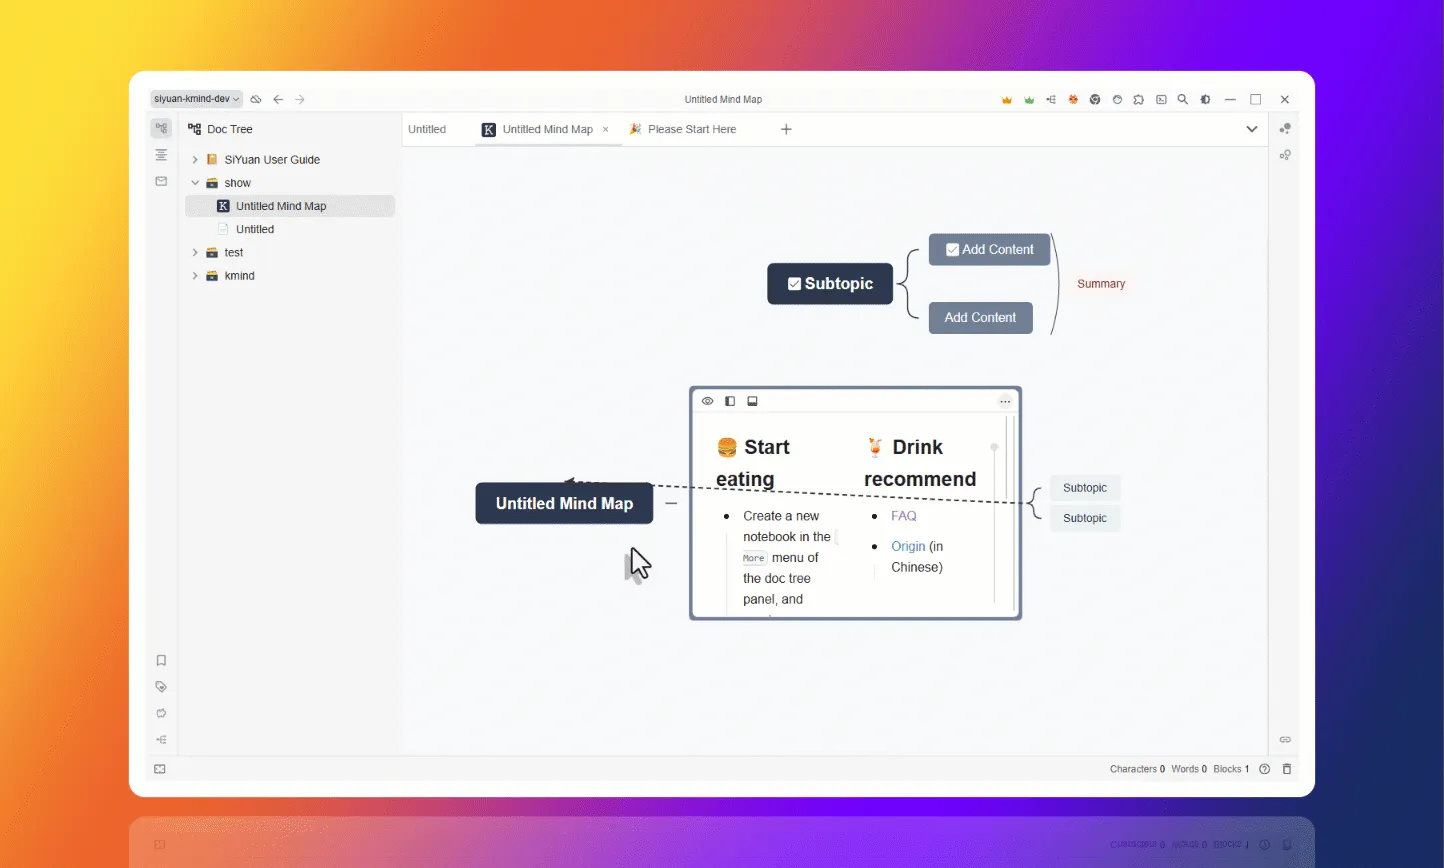Open the global graph icon in the right dock

pos(1285,155)
